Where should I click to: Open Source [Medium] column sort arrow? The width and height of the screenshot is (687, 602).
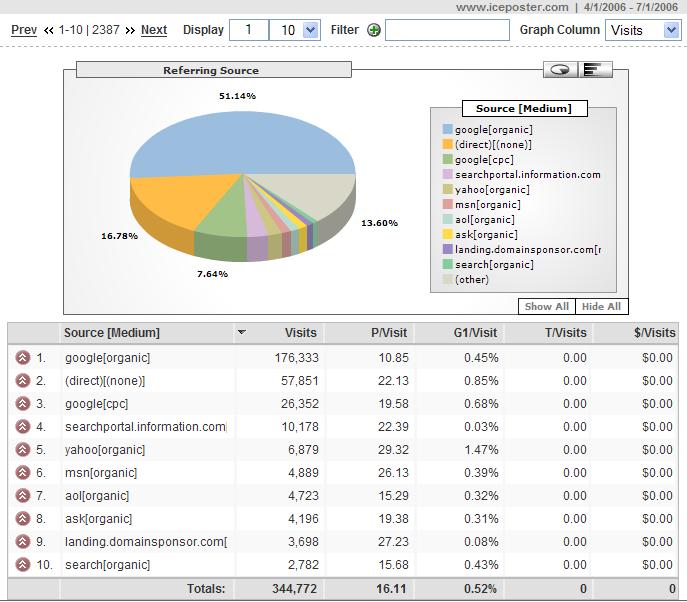[x=241, y=332]
